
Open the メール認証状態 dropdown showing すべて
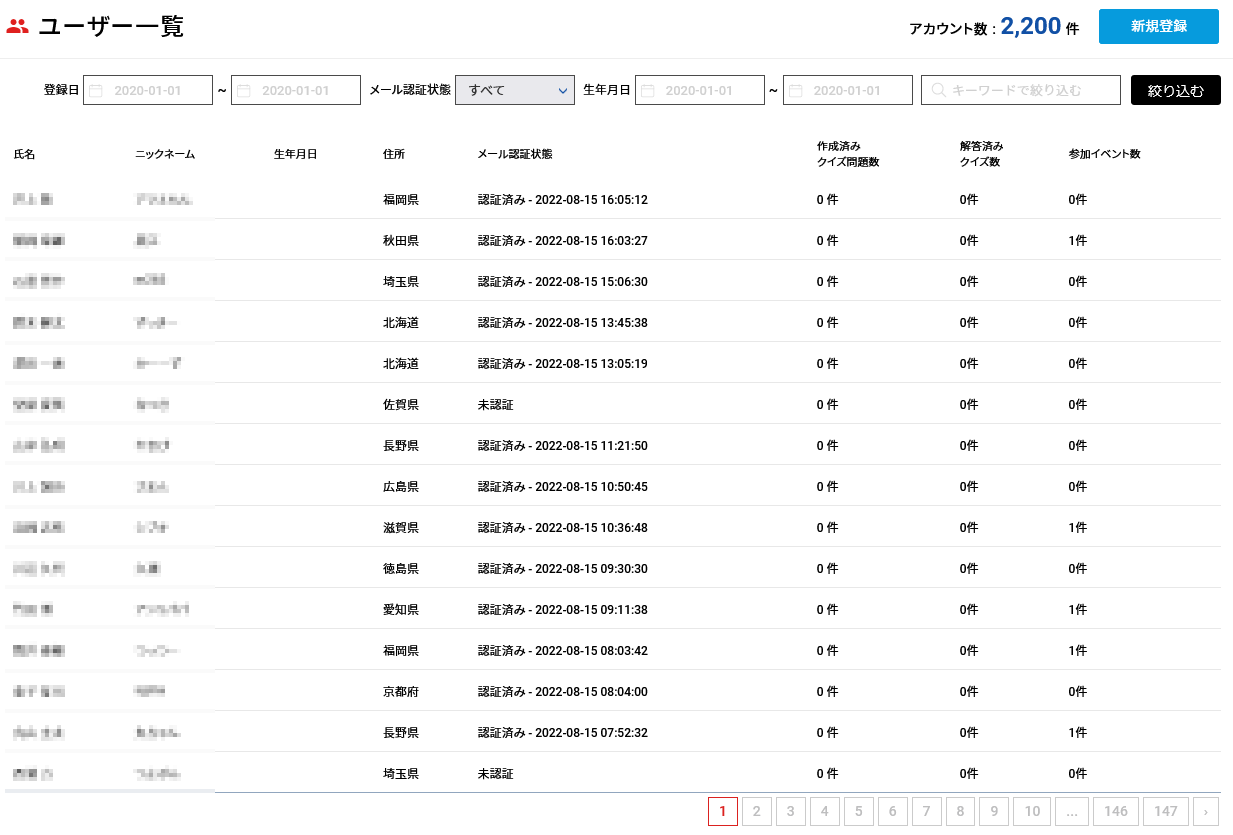tap(514, 90)
